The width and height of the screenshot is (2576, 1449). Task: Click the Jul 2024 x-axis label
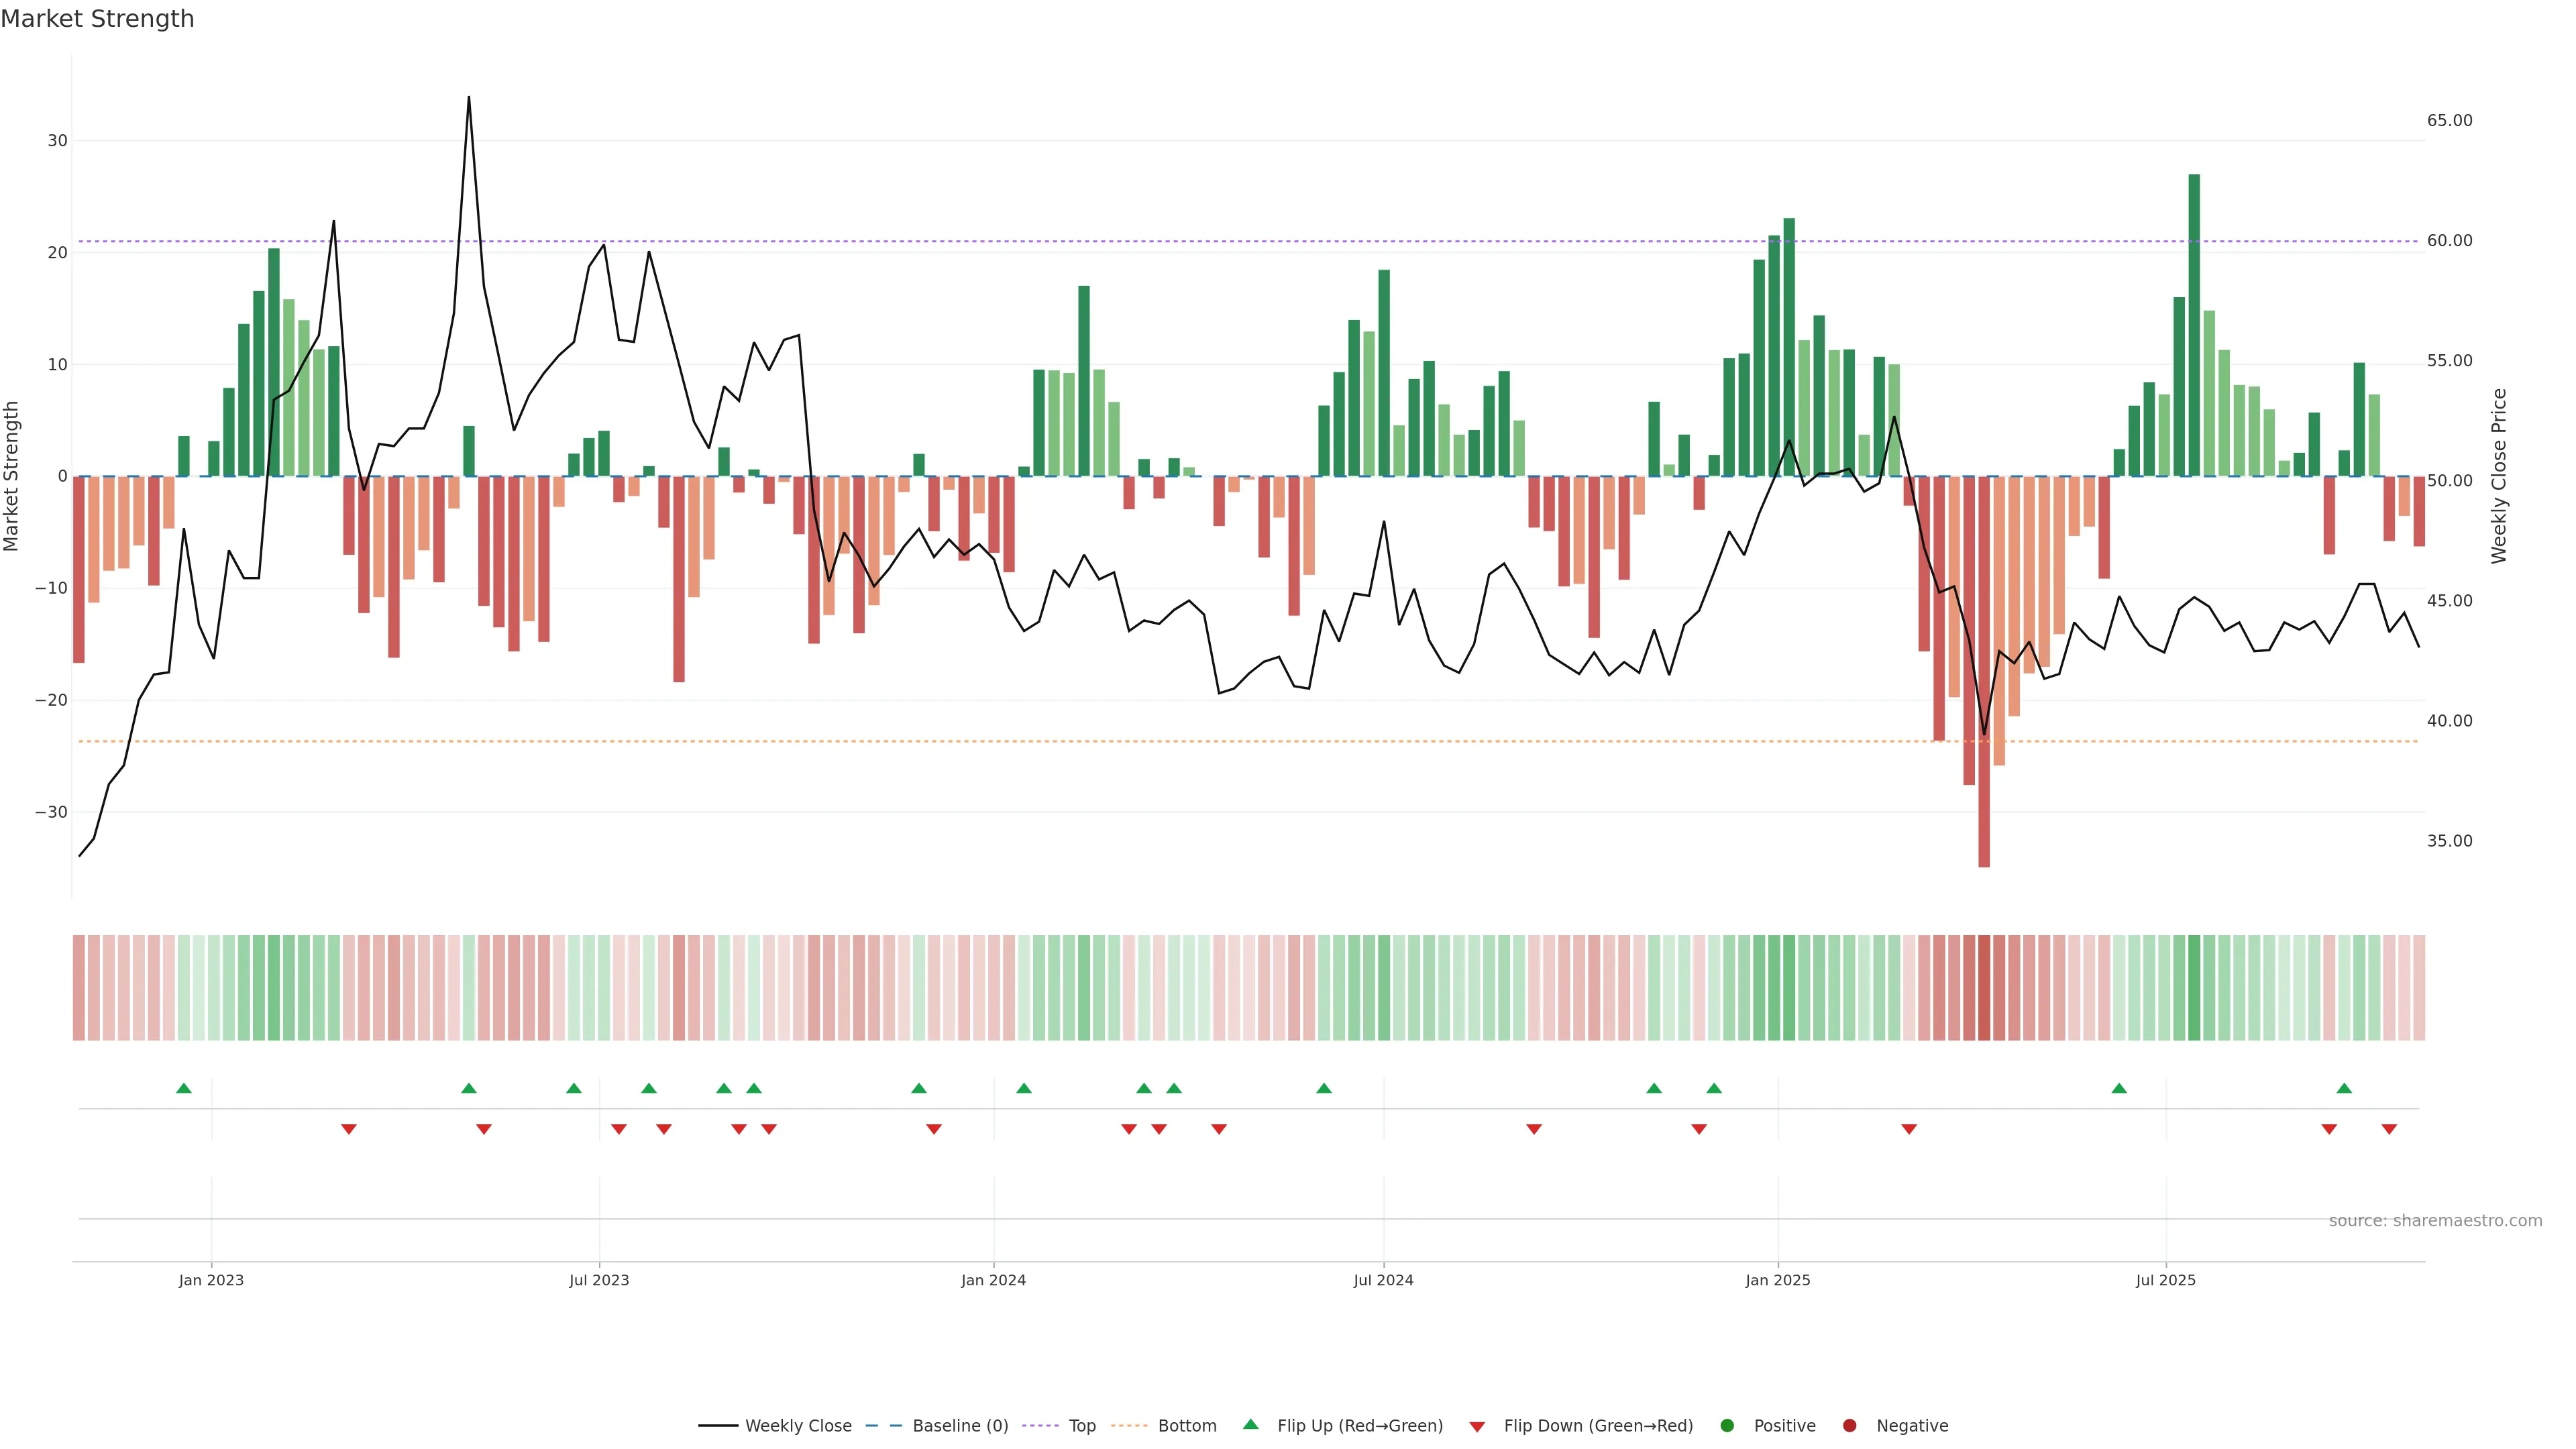pyautogui.click(x=1383, y=1280)
